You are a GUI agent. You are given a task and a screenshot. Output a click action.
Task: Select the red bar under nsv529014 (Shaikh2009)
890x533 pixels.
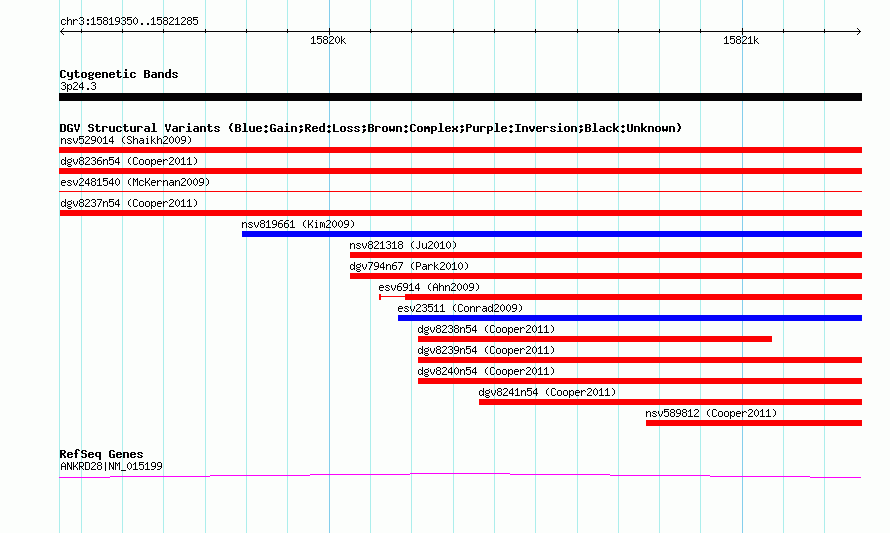(460, 150)
